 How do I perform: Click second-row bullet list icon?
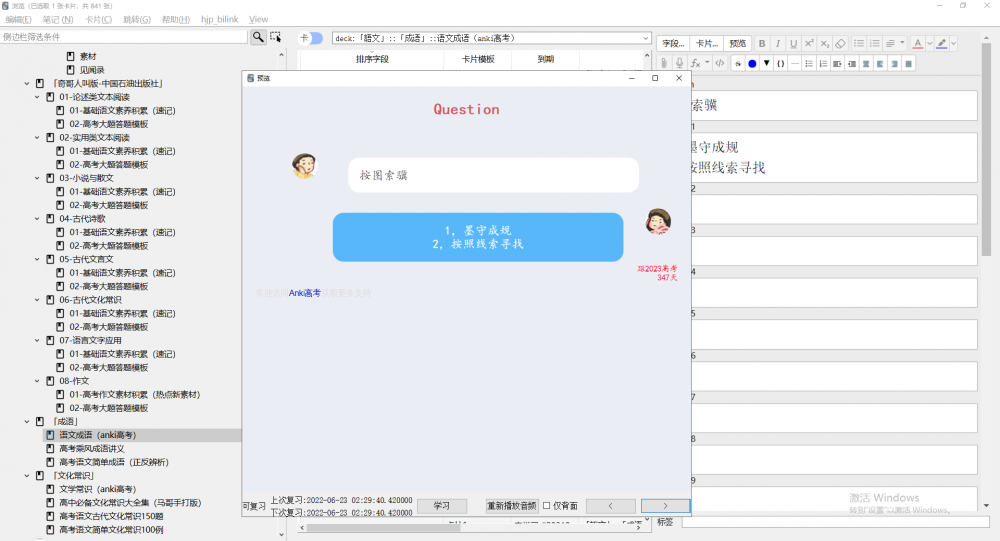tap(809, 63)
